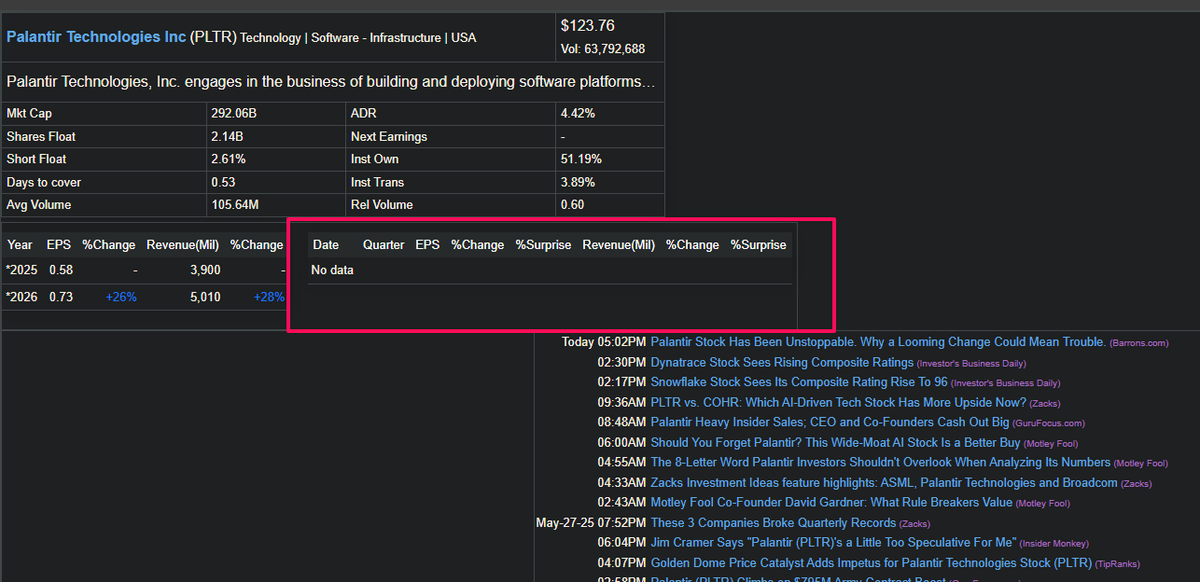
Task: Open the Software - Infrastructure industry link
Action: coord(376,38)
